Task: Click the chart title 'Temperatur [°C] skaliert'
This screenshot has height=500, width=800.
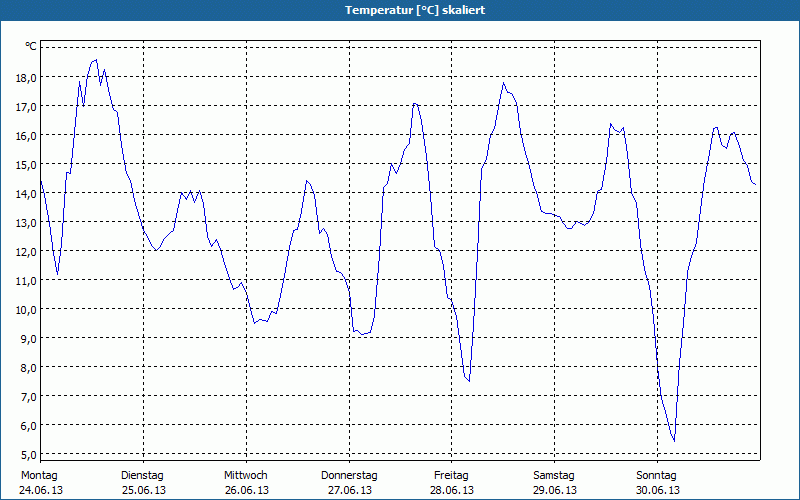Action: 415,10
